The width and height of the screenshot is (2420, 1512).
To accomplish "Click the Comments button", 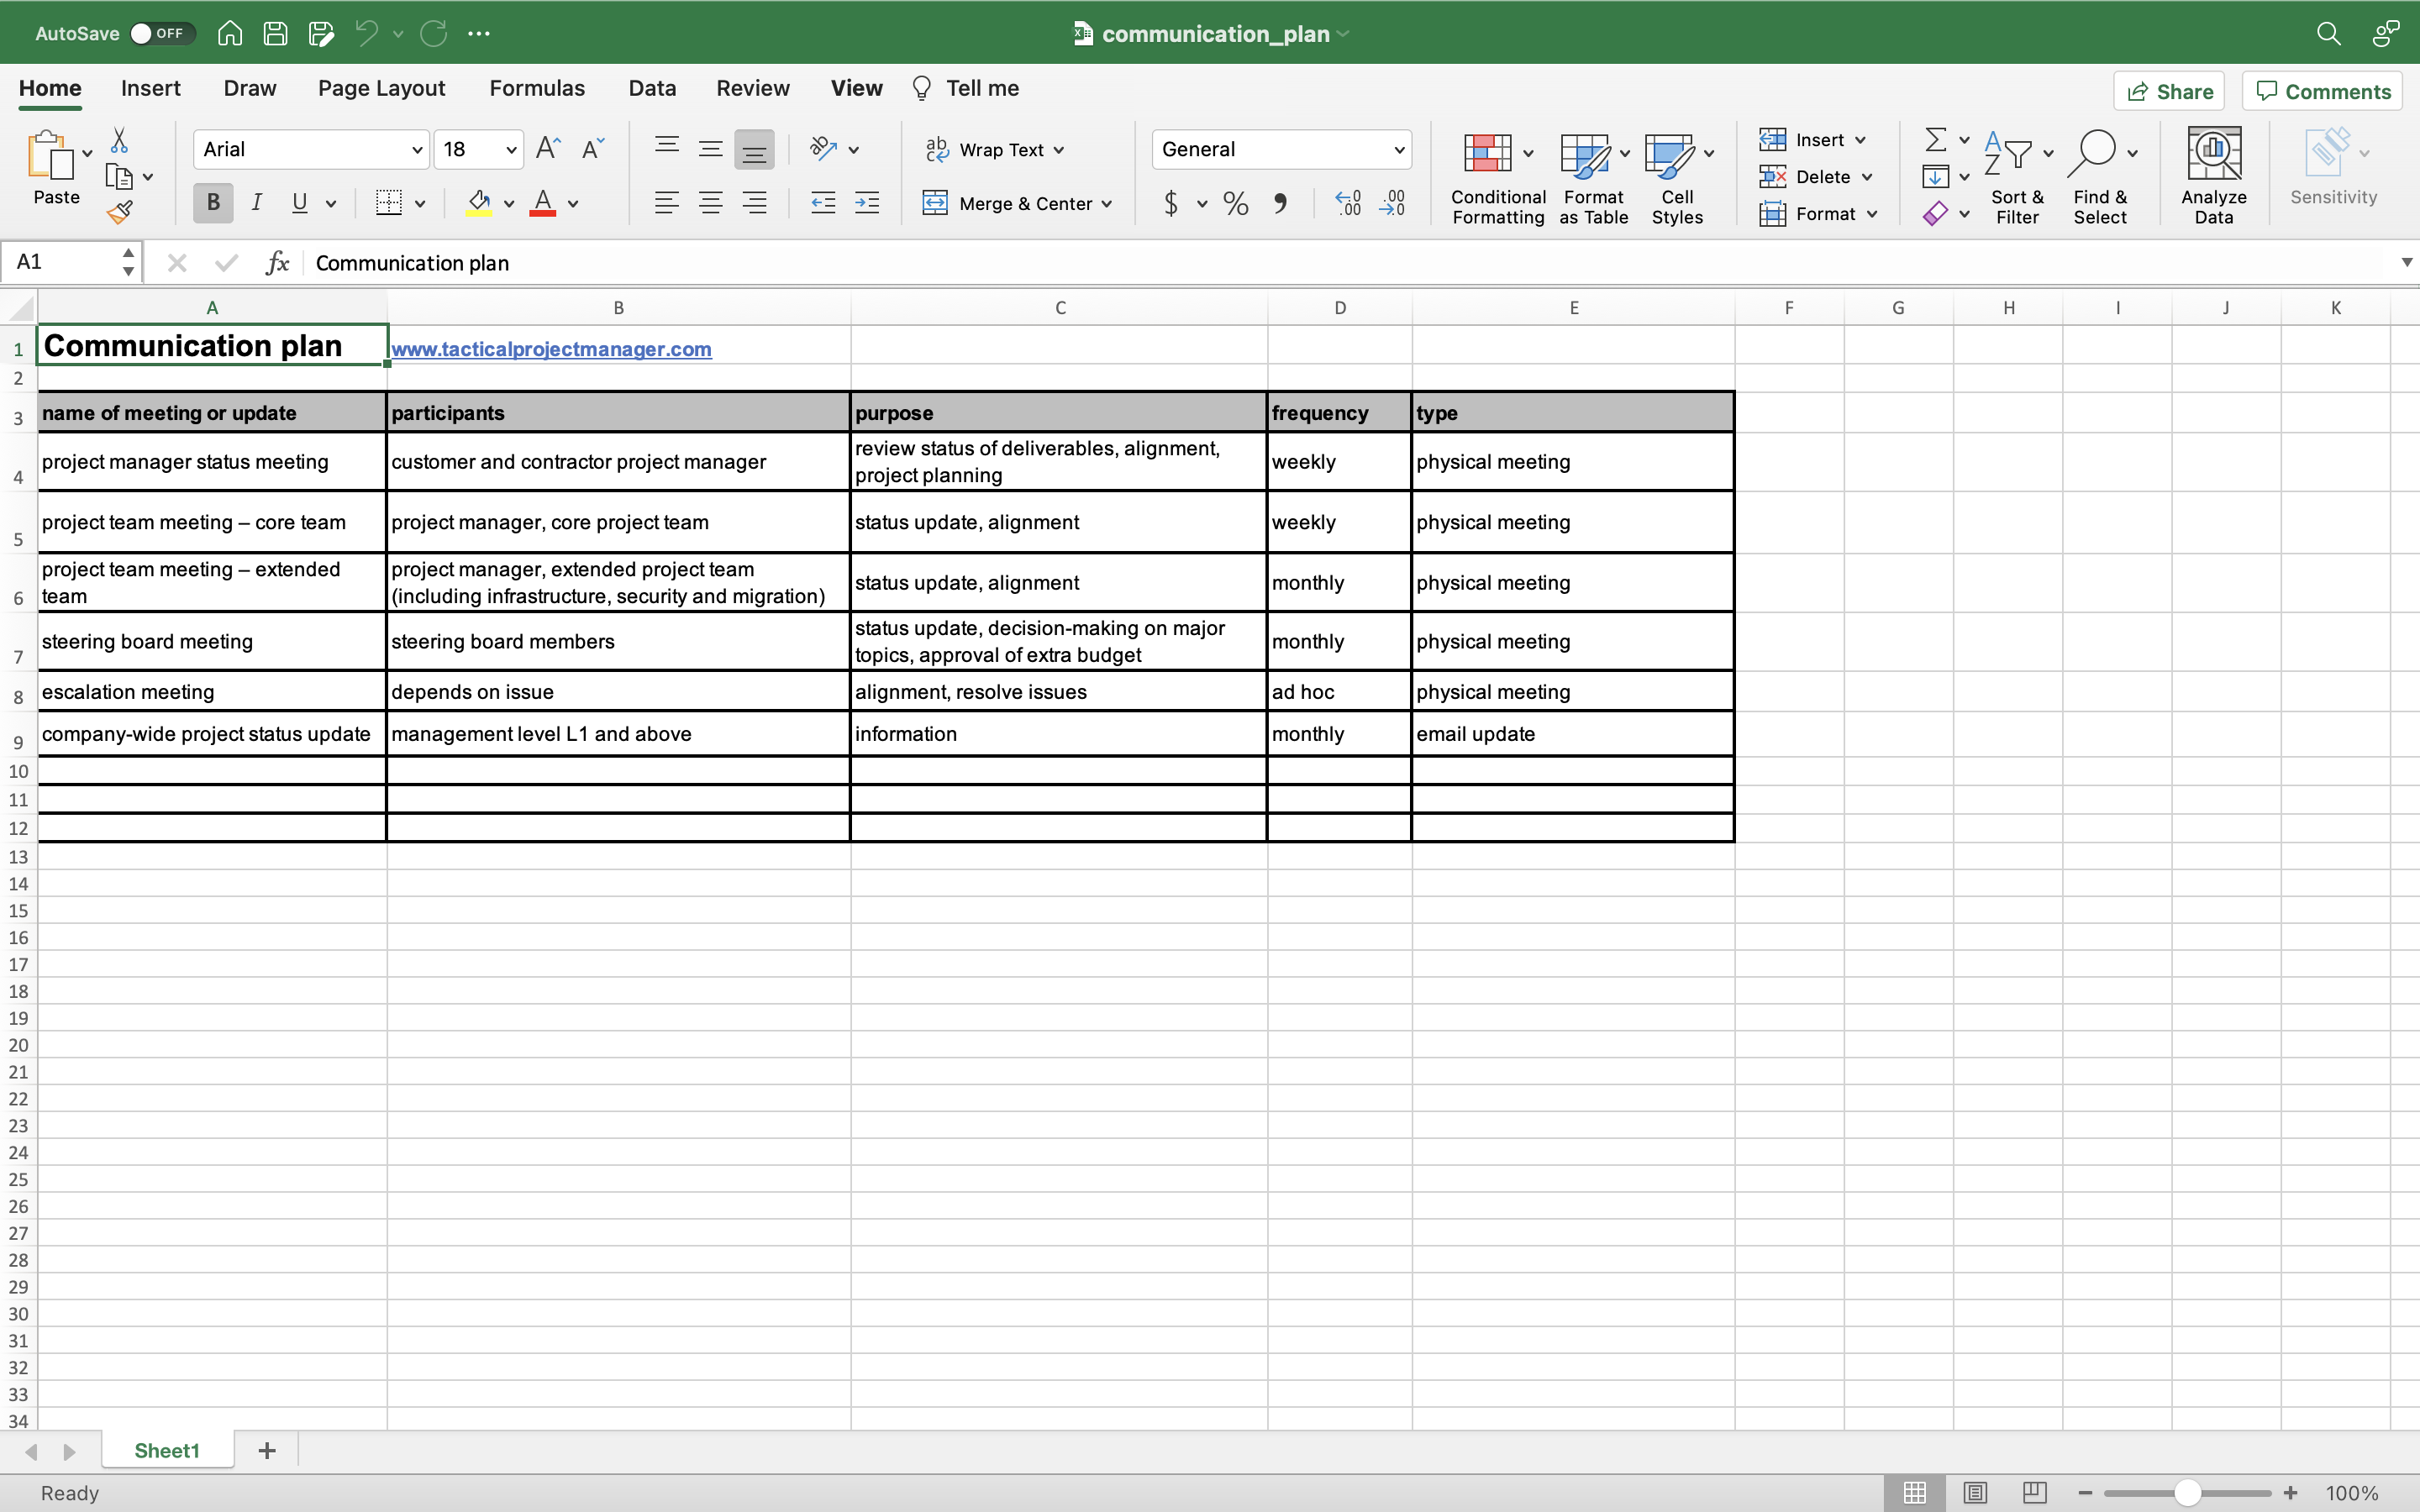I will (2322, 91).
